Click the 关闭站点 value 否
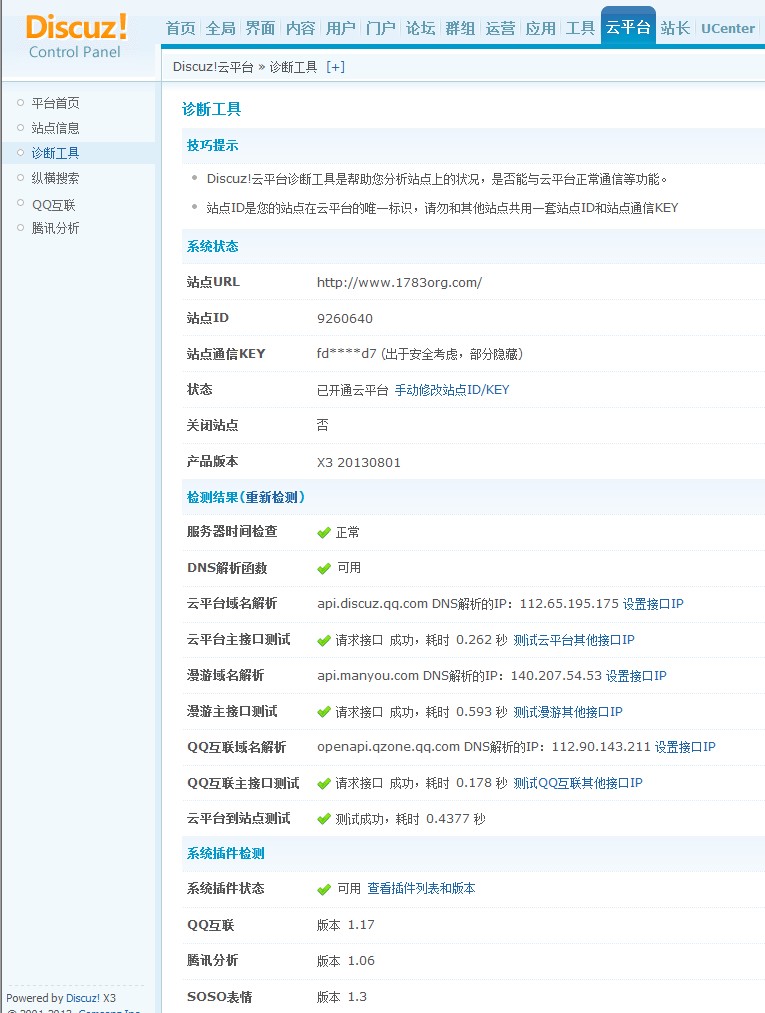Viewport: 765px width, 1013px height. [x=322, y=425]
